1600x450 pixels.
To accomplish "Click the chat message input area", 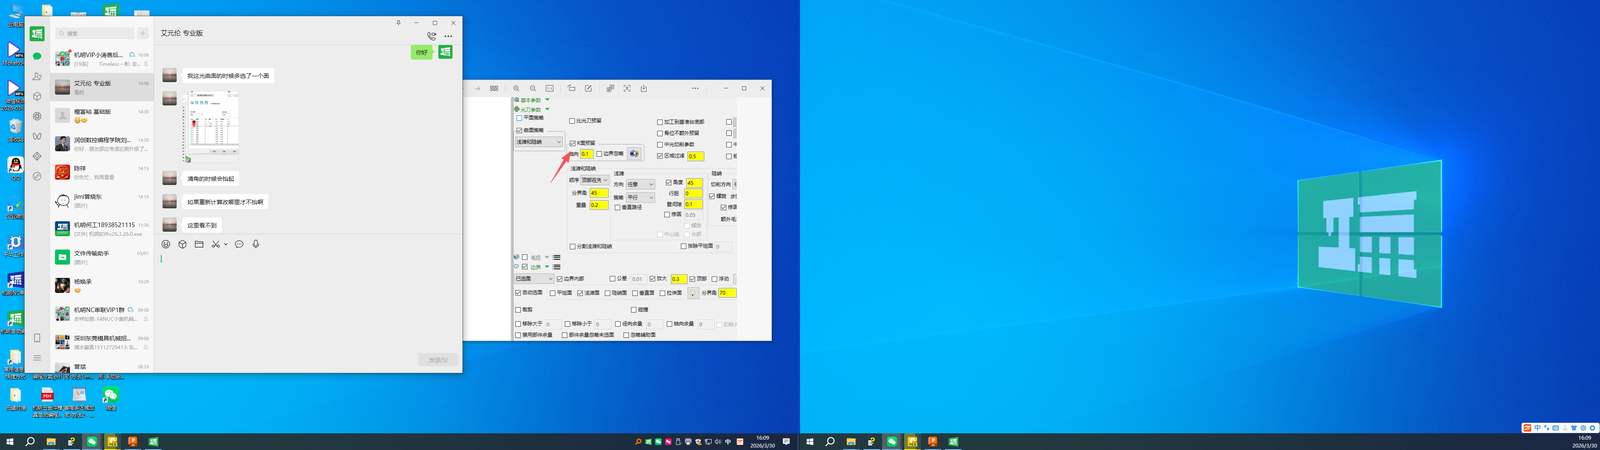I will click(x=308, y=300).
